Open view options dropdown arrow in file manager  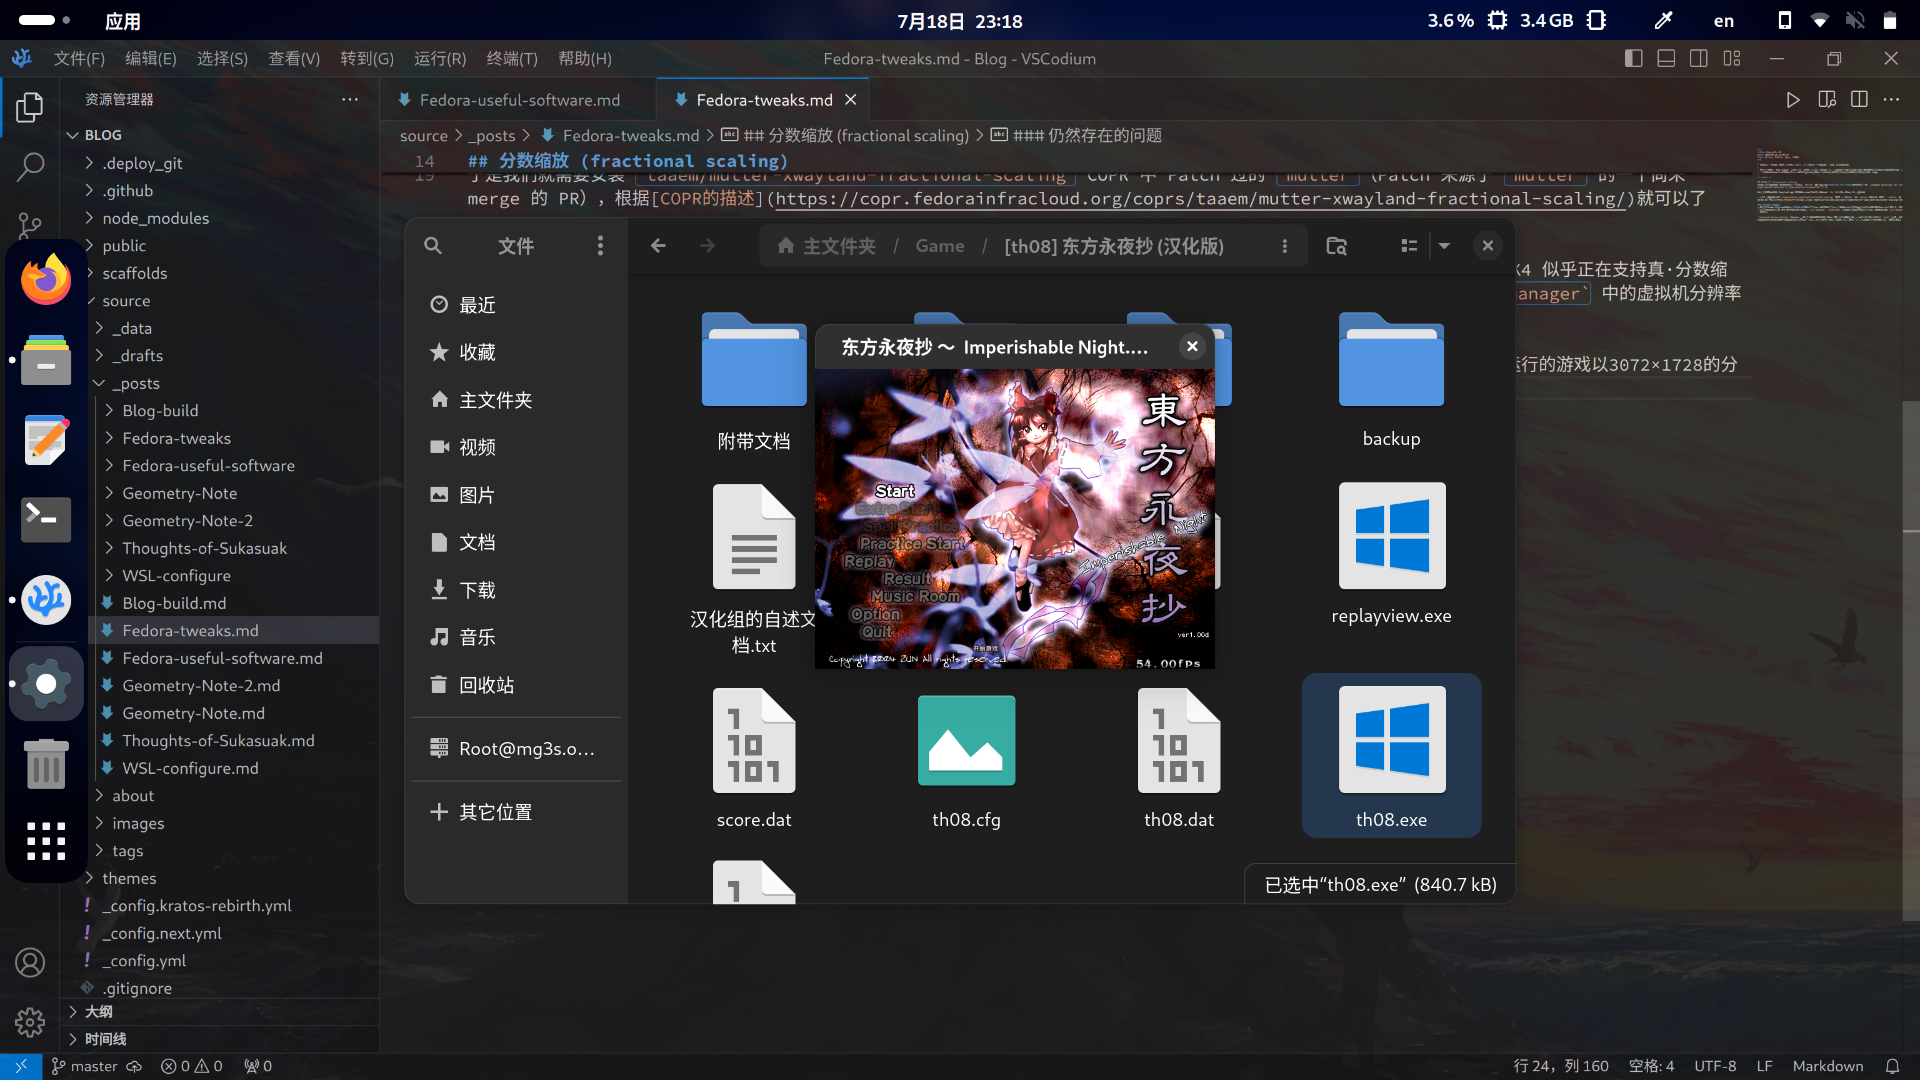click(x=1444, y=246)
